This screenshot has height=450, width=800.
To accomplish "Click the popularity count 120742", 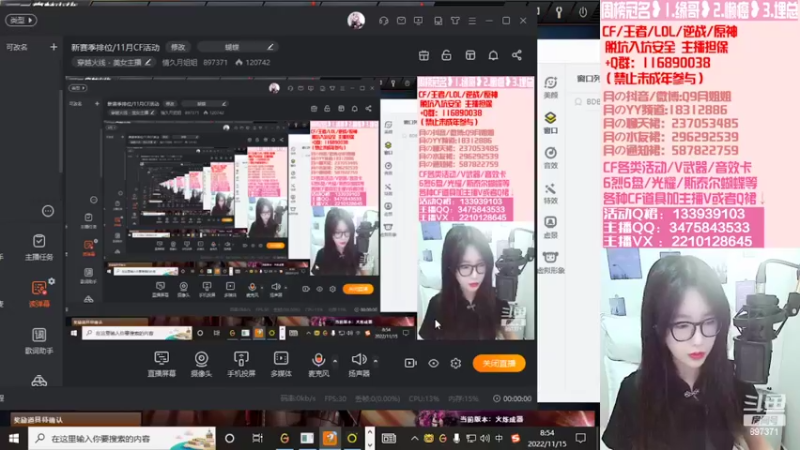I will tap(253, 62).
